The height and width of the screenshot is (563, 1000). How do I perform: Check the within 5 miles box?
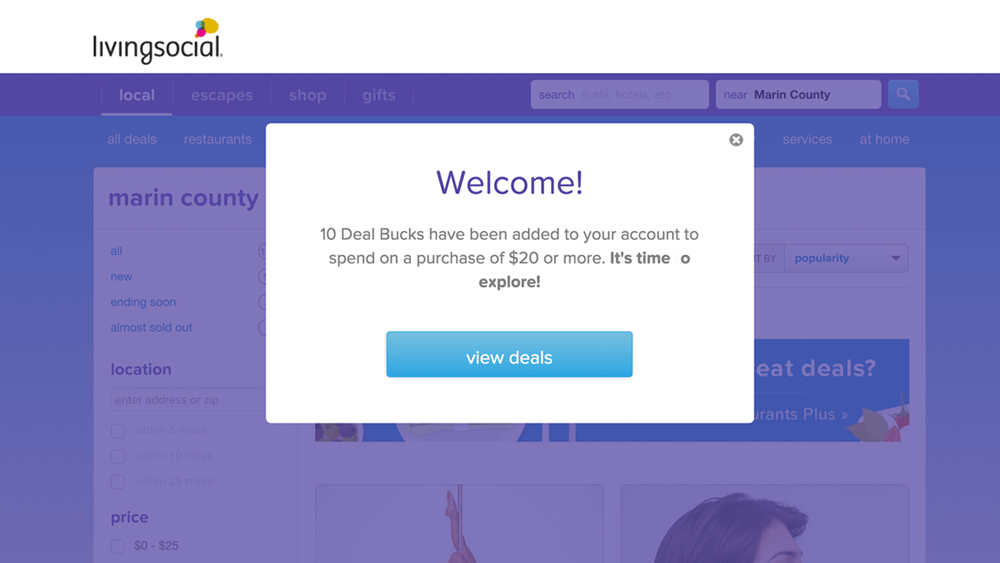tap(118, 431)
